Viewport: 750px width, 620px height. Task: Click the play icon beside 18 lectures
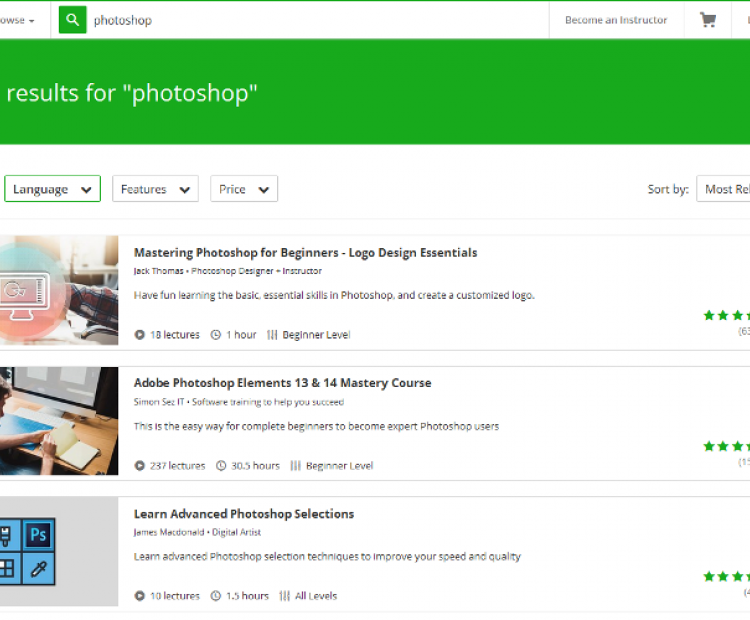click(x=139, y=335)
